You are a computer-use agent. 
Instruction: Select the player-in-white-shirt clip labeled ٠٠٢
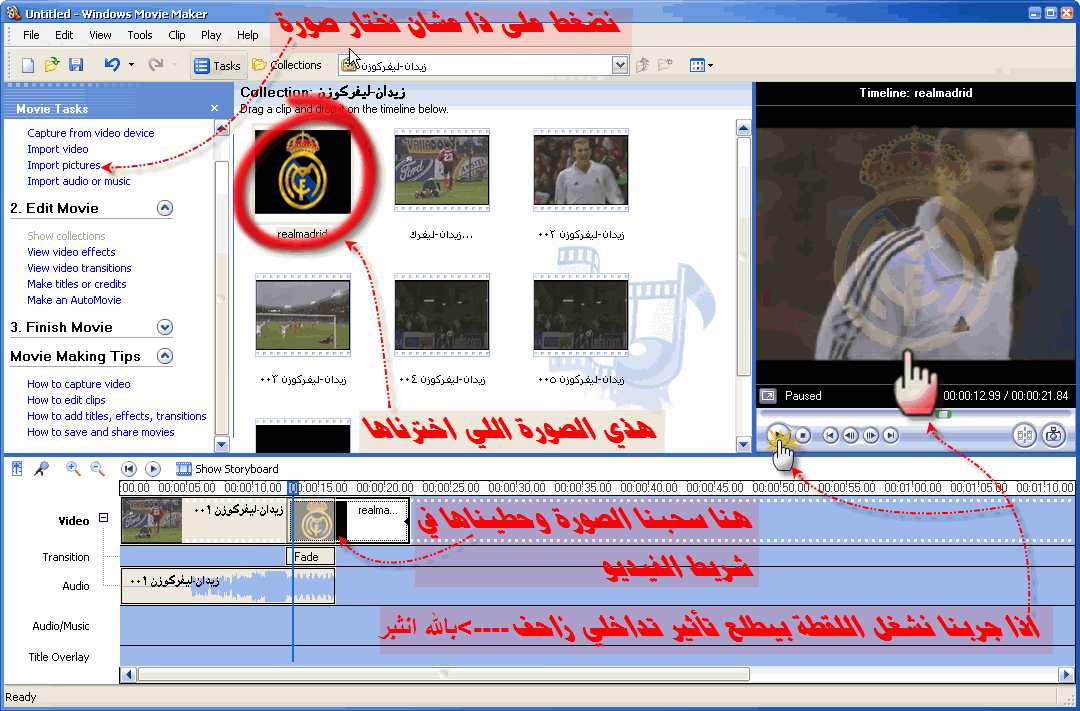(x=581, y=171)
